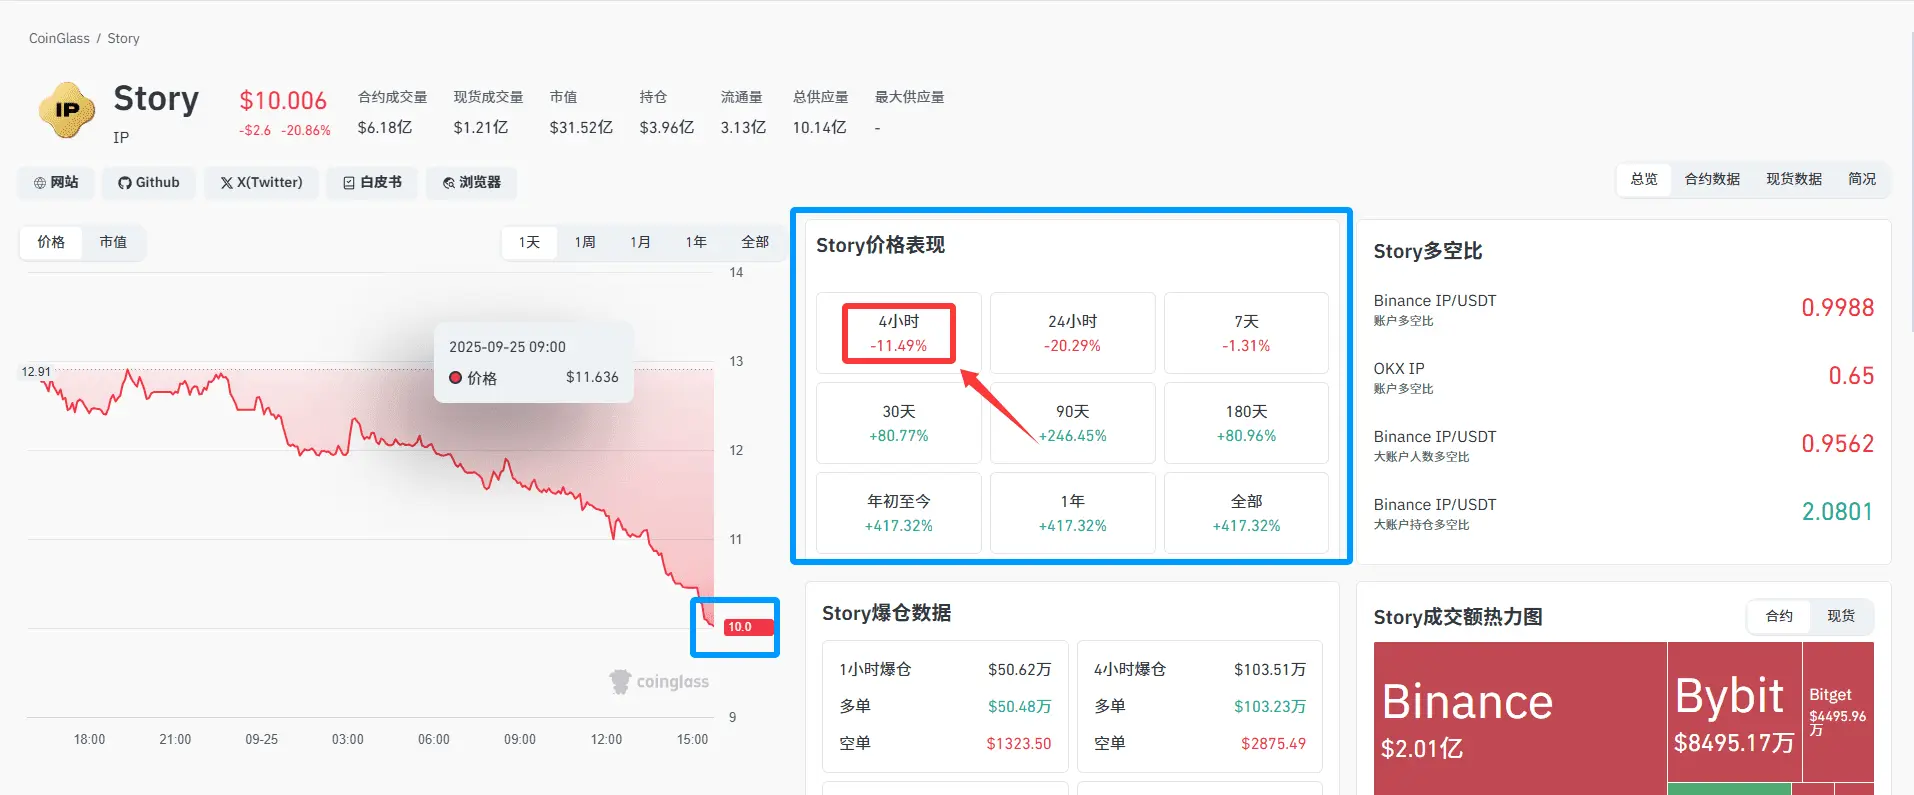Viewport: 1914px width, 795px height.
Task: Set chart range to 1月
Action: 640,242
